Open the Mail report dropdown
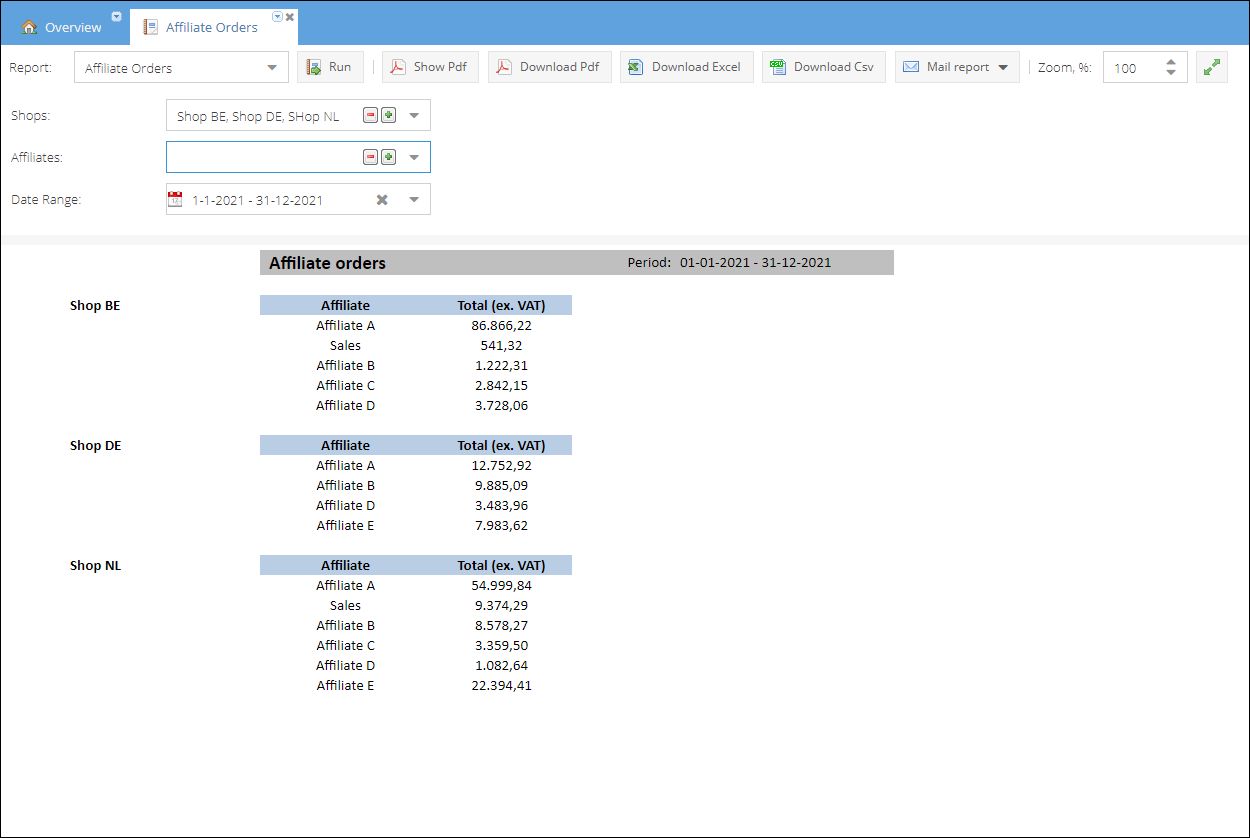 [x=957, y=67]
